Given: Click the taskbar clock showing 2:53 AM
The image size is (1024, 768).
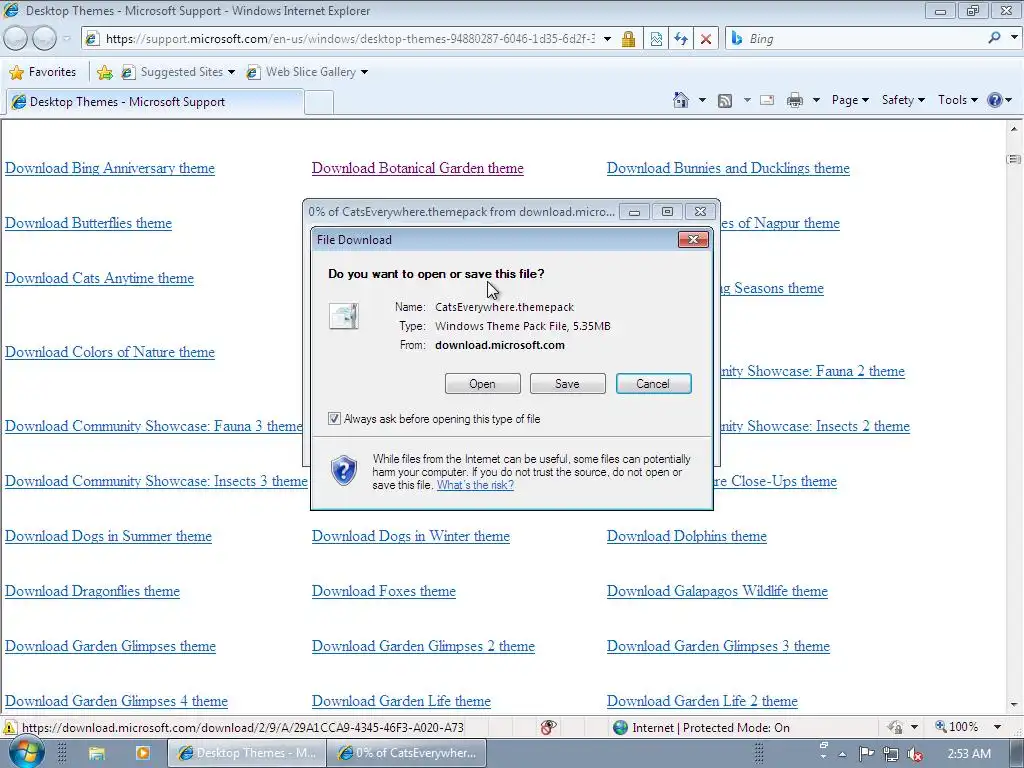Looking at the screenshot, I should [968, 754].
